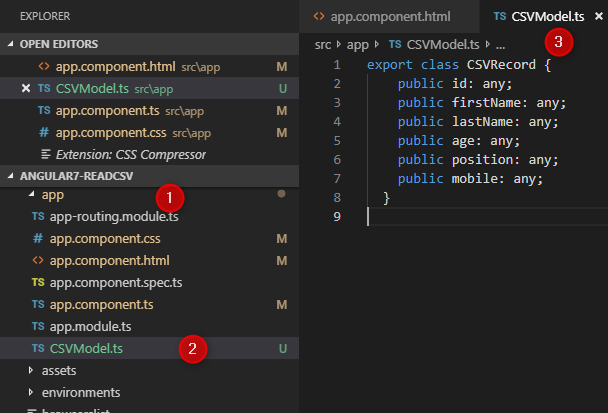
Task: Click the CSS hash icon in file tree
Action: [38, 238]
